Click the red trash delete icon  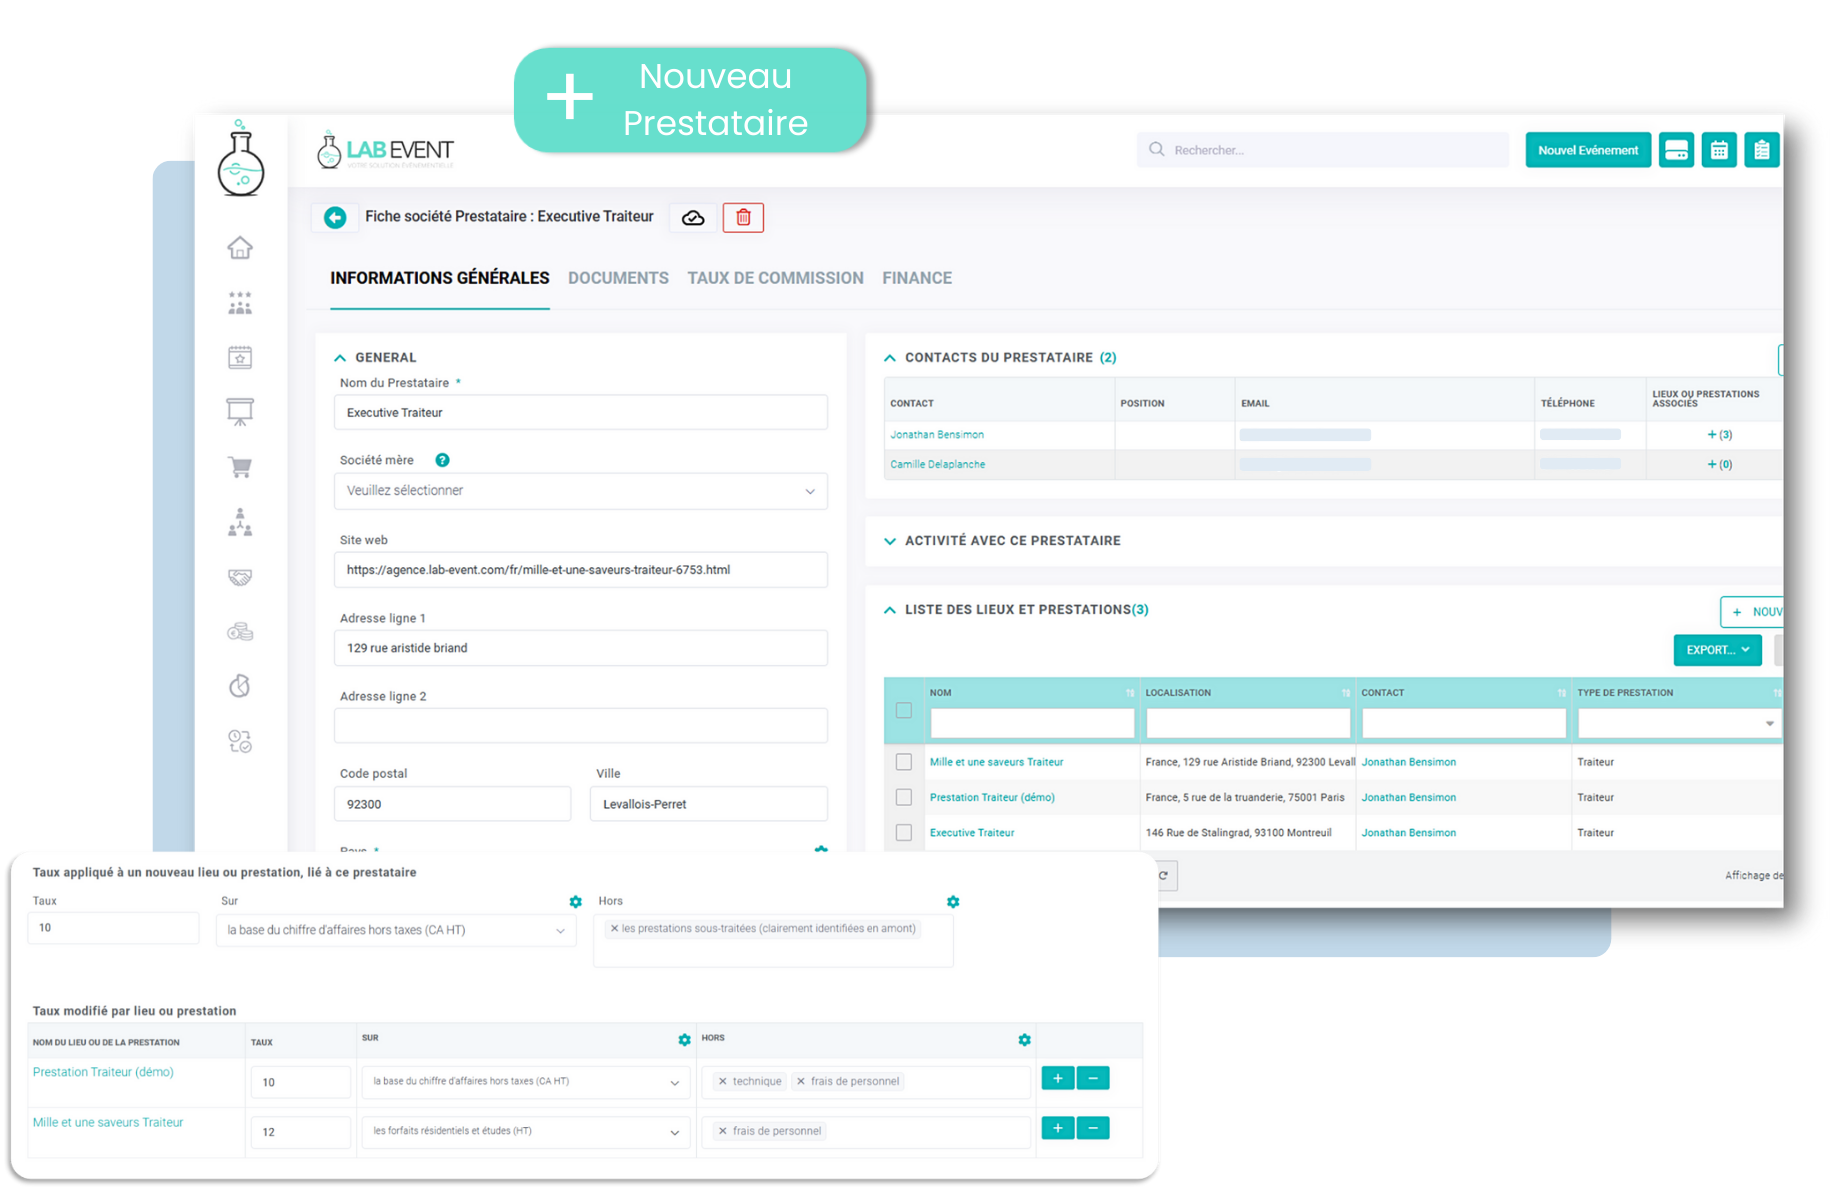(x=743, y=218)
